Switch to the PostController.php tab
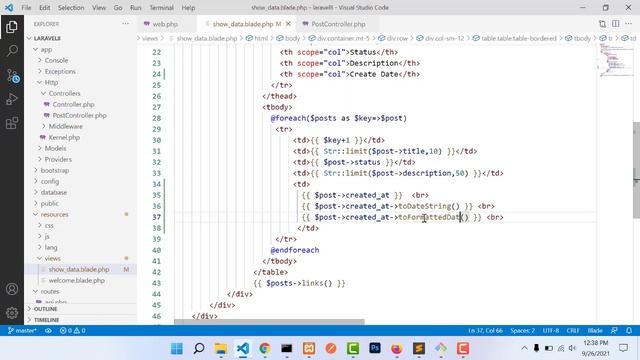This screenshot has width=640, height=360. [x=338, y=24]
